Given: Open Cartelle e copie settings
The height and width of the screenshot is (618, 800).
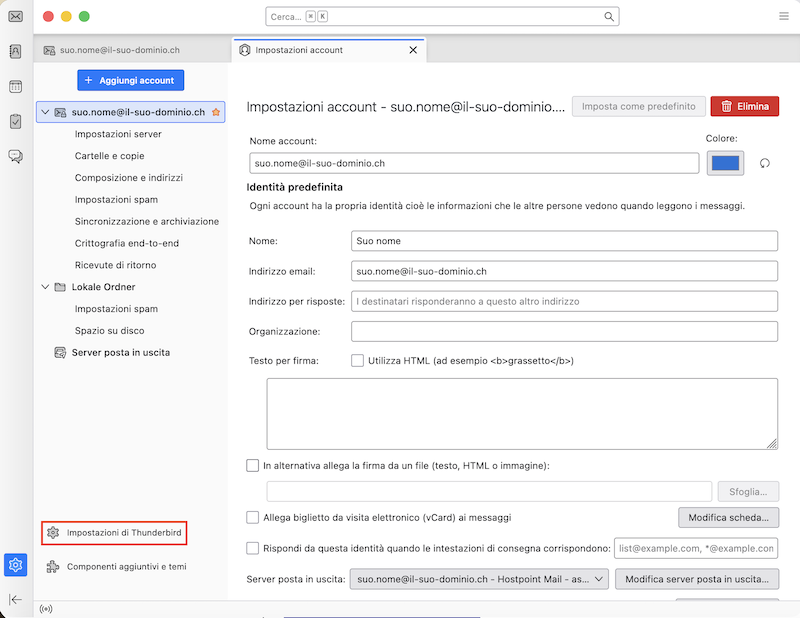Looking at the screenshot, I should tap(110, 156).
